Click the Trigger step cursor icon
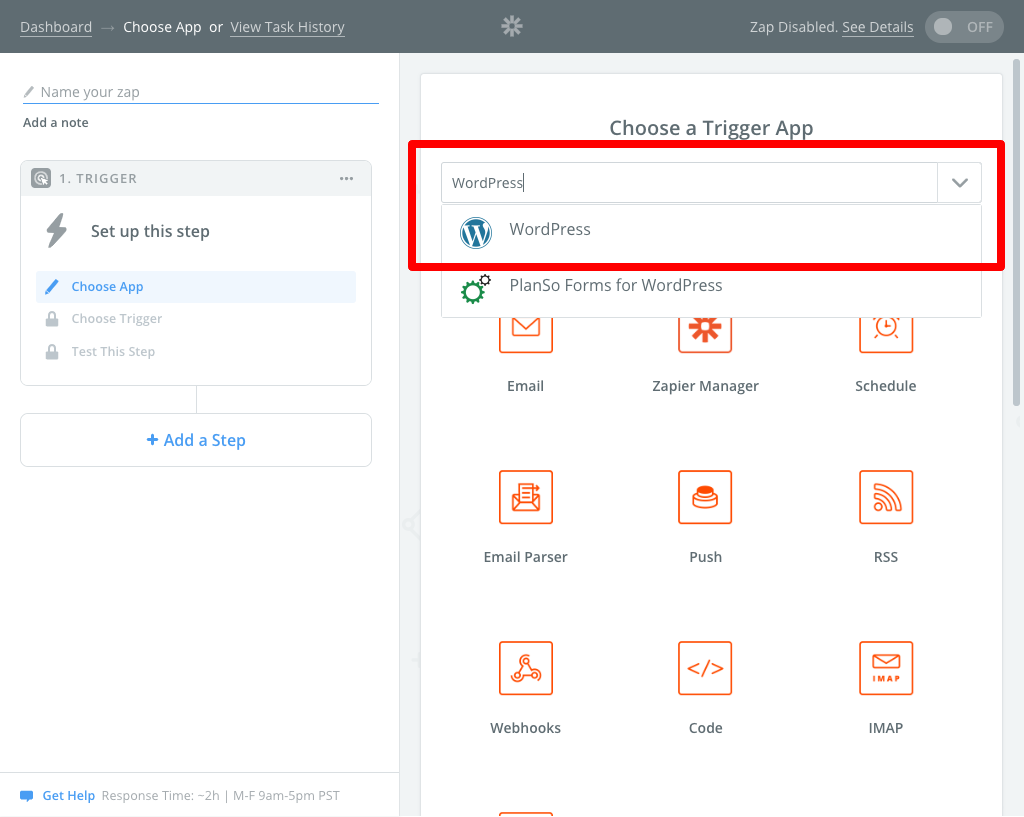Image resolution: width=1024 pixels, height=817 pixels. tap(41, 178)
